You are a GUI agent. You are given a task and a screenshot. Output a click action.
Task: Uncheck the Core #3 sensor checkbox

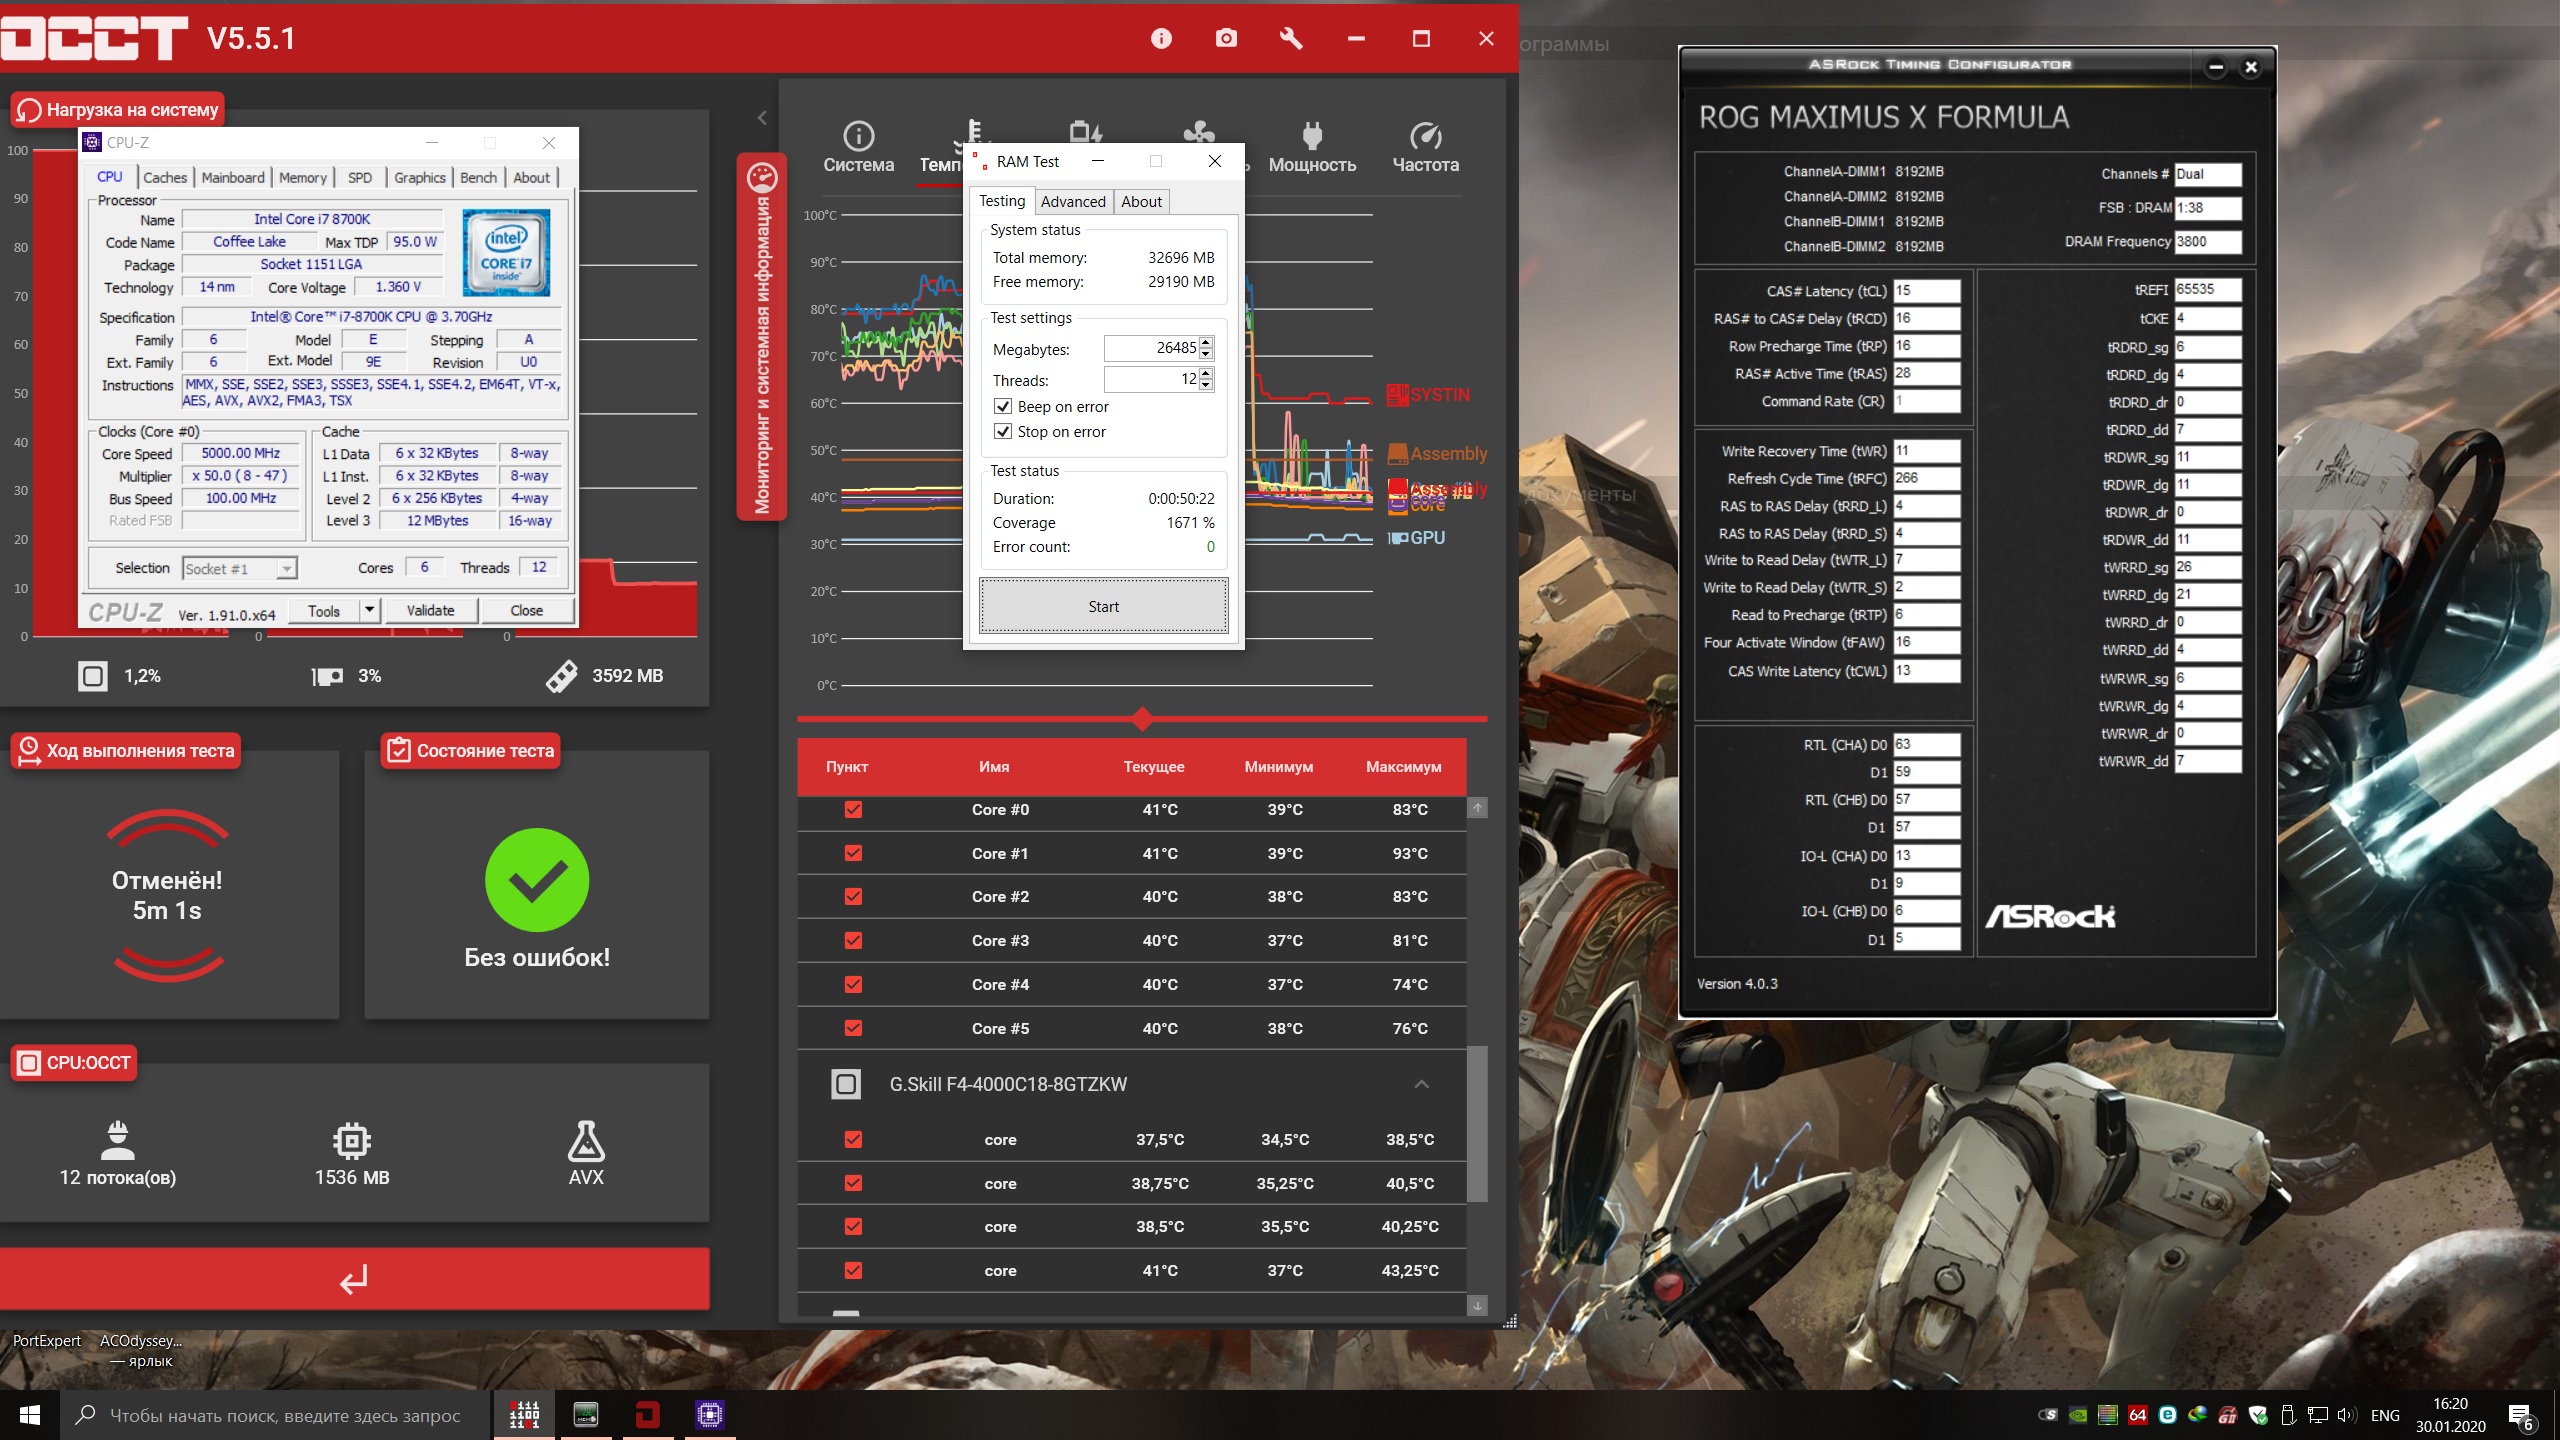coord(853,941)
